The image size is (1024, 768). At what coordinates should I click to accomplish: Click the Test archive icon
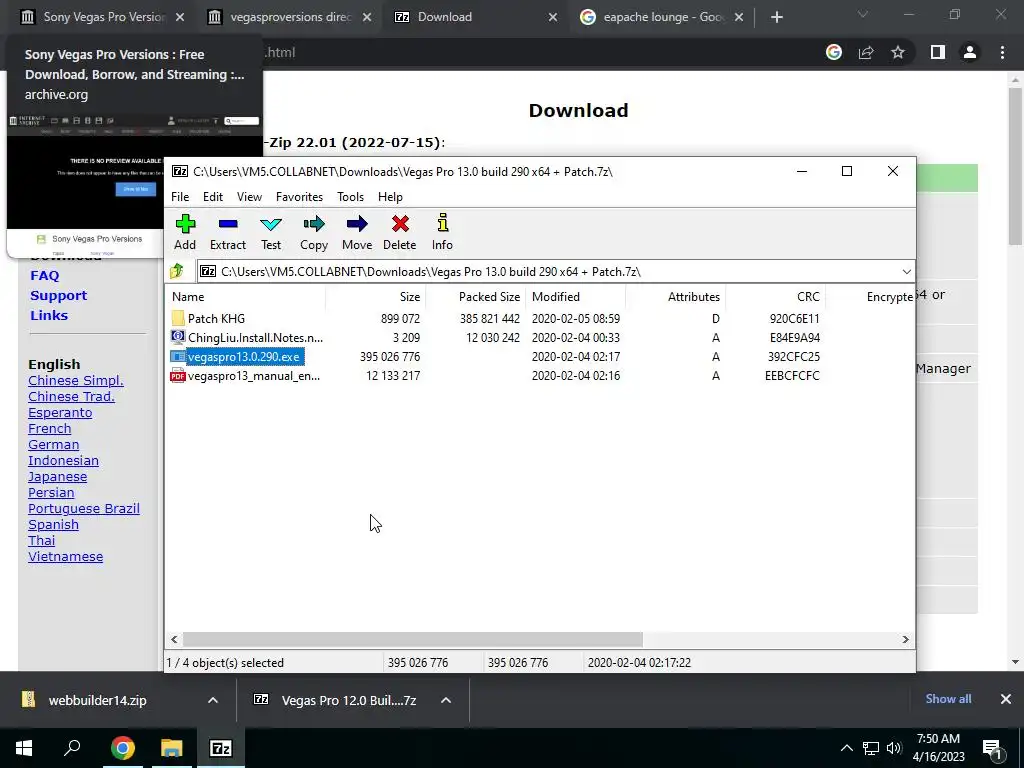(270, 225)
